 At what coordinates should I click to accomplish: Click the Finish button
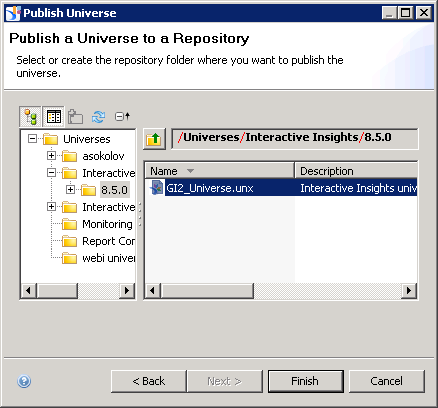[x=306, y=381]
